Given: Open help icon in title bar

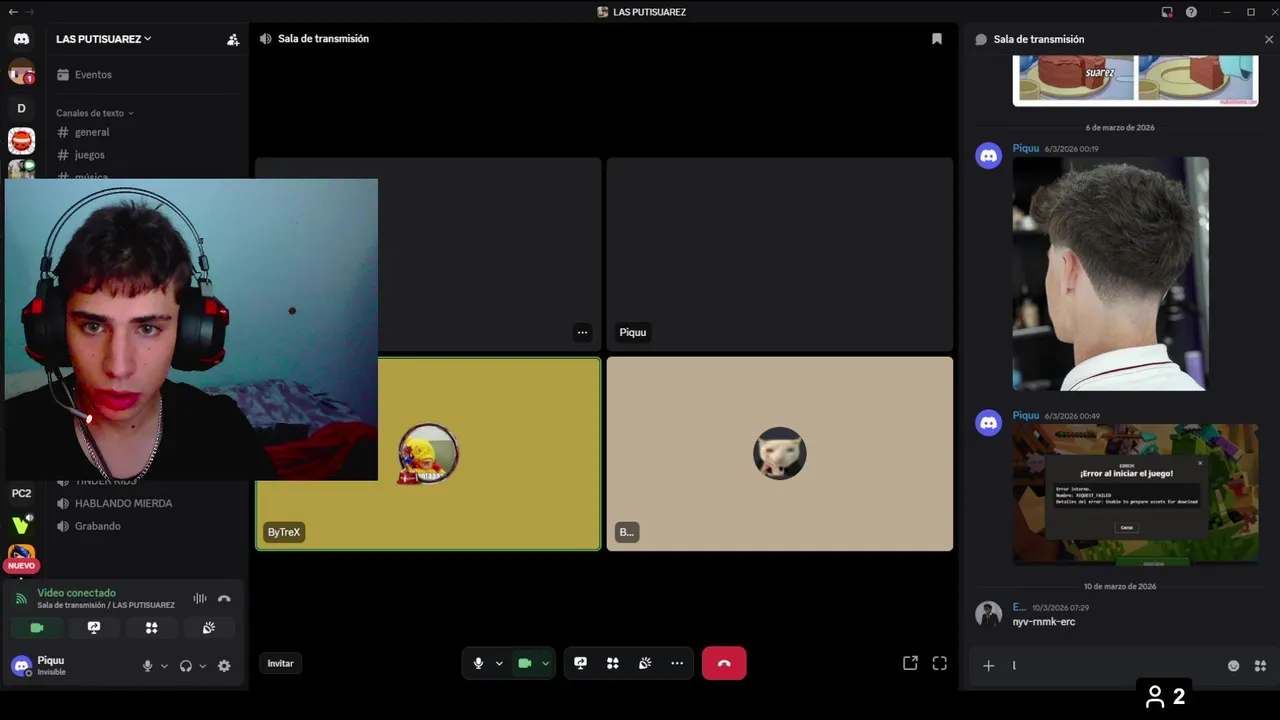Looking at the screenshot, I should click(1191, 12).
